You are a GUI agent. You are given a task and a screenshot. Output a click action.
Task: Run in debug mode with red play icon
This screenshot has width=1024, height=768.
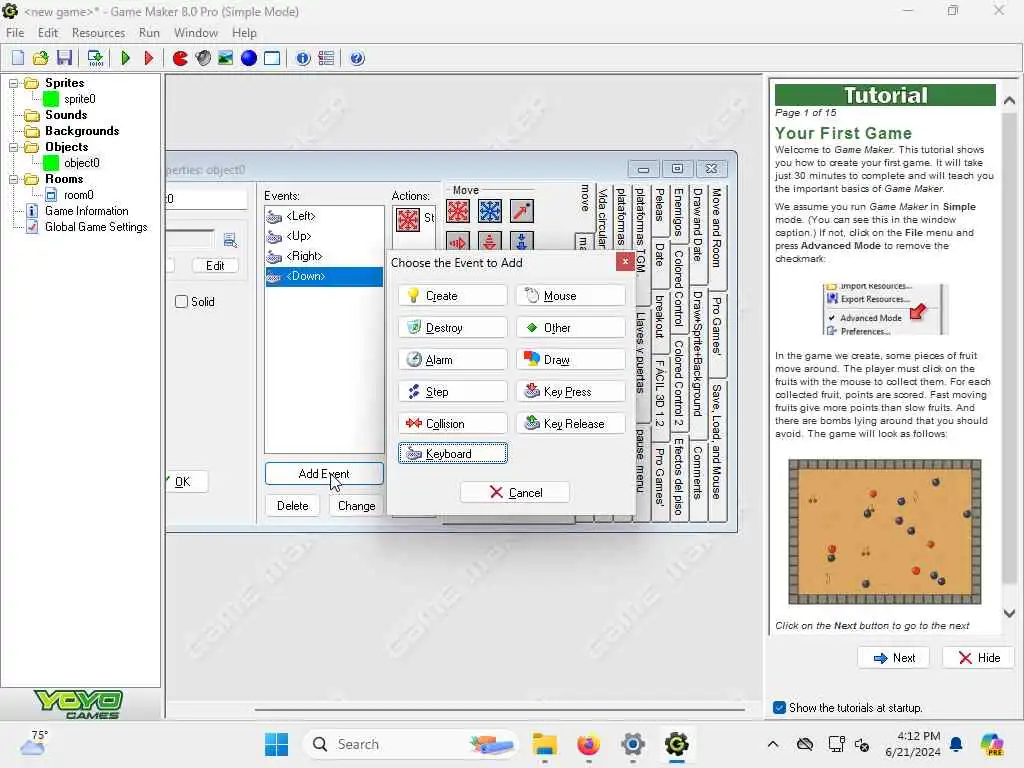(148, 58)
